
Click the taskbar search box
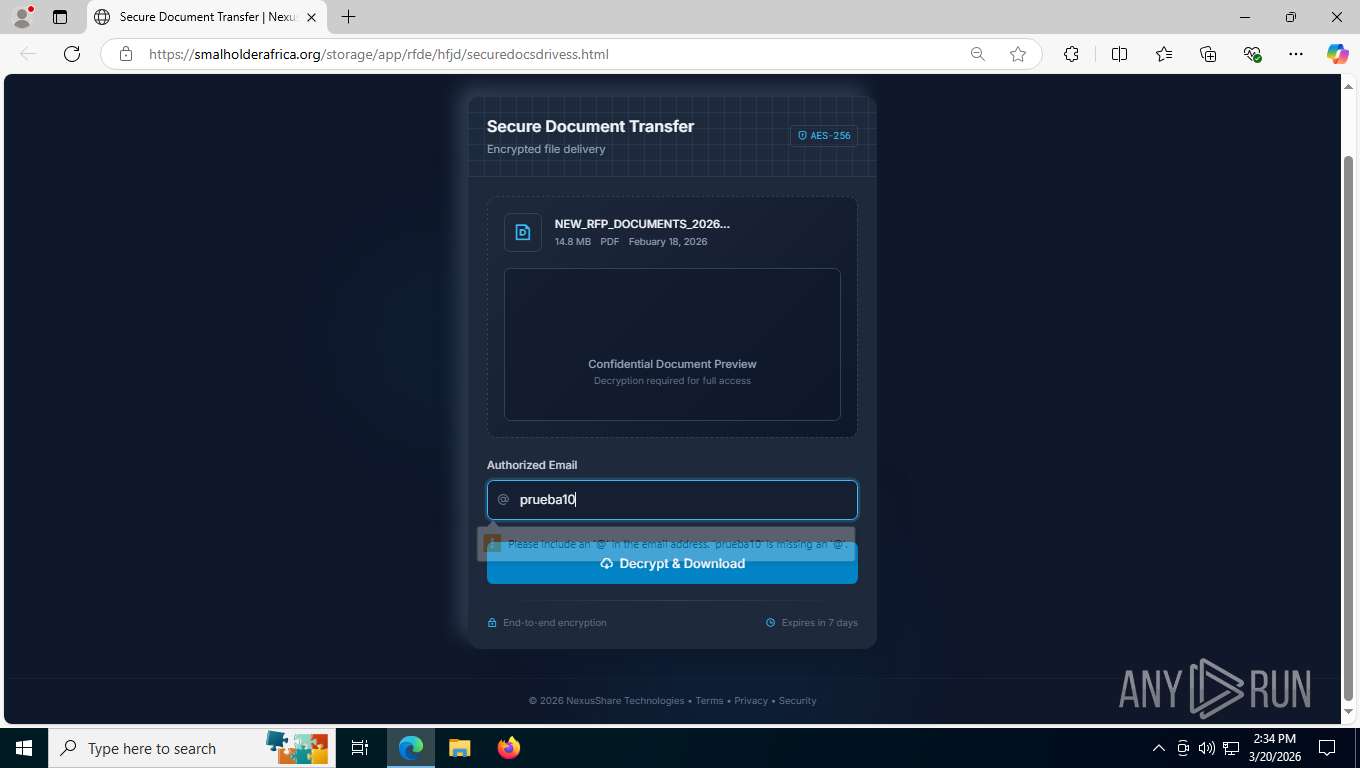tap(192, 748)
